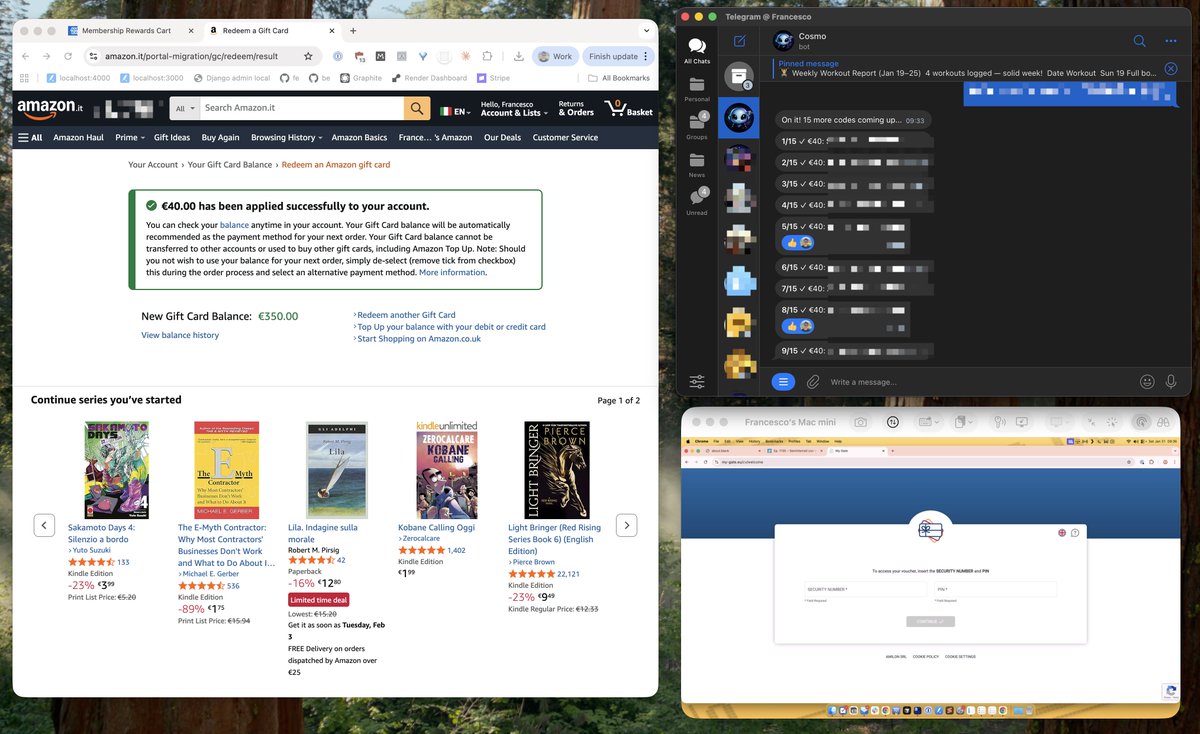Open All Bookmarks folder in Chrome

619,78
